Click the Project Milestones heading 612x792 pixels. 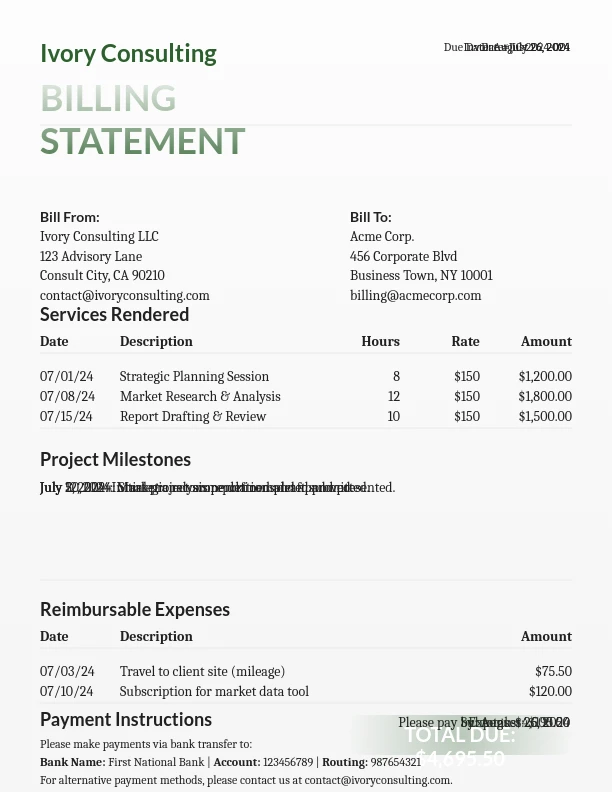tap(115, 460)
